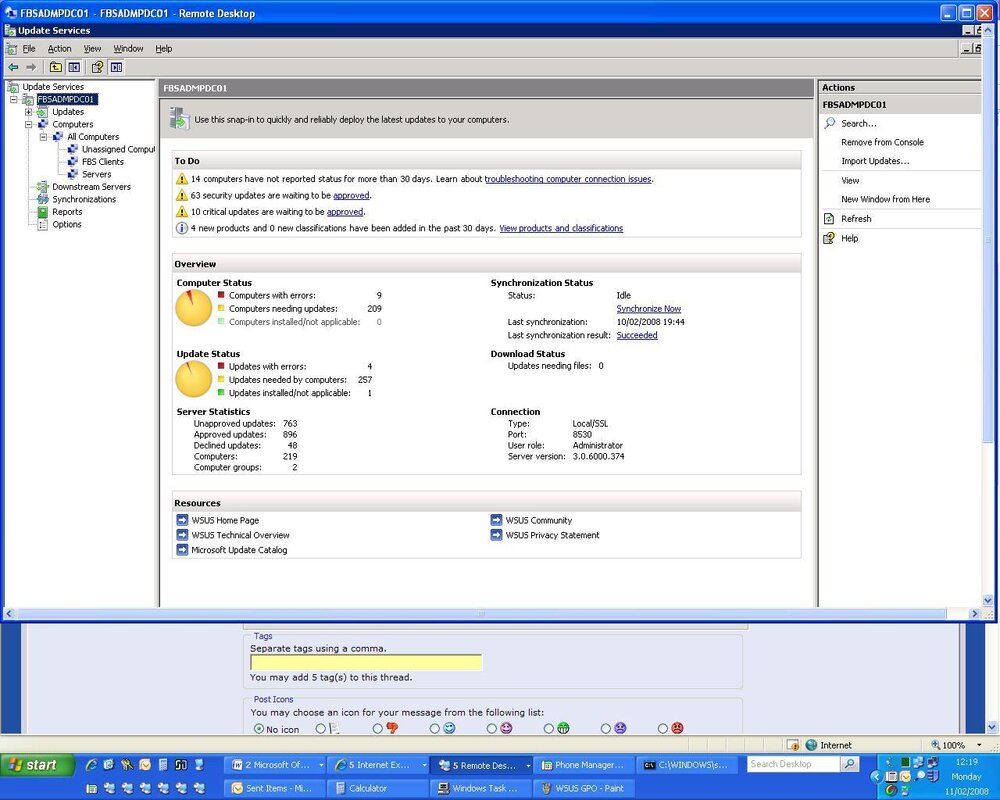This screenshot has width=1000, height=800.
Task: Click the Refresh icon in Actions pane
Action: click(x=829, y=219)
